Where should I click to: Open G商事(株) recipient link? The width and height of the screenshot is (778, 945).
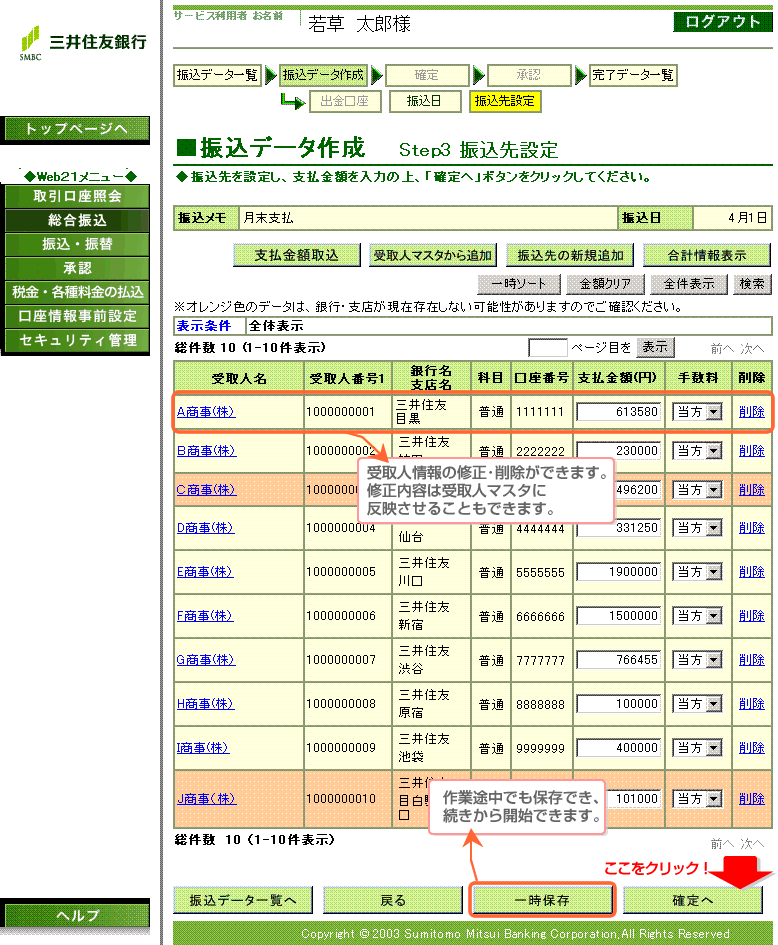pos(206,660)
